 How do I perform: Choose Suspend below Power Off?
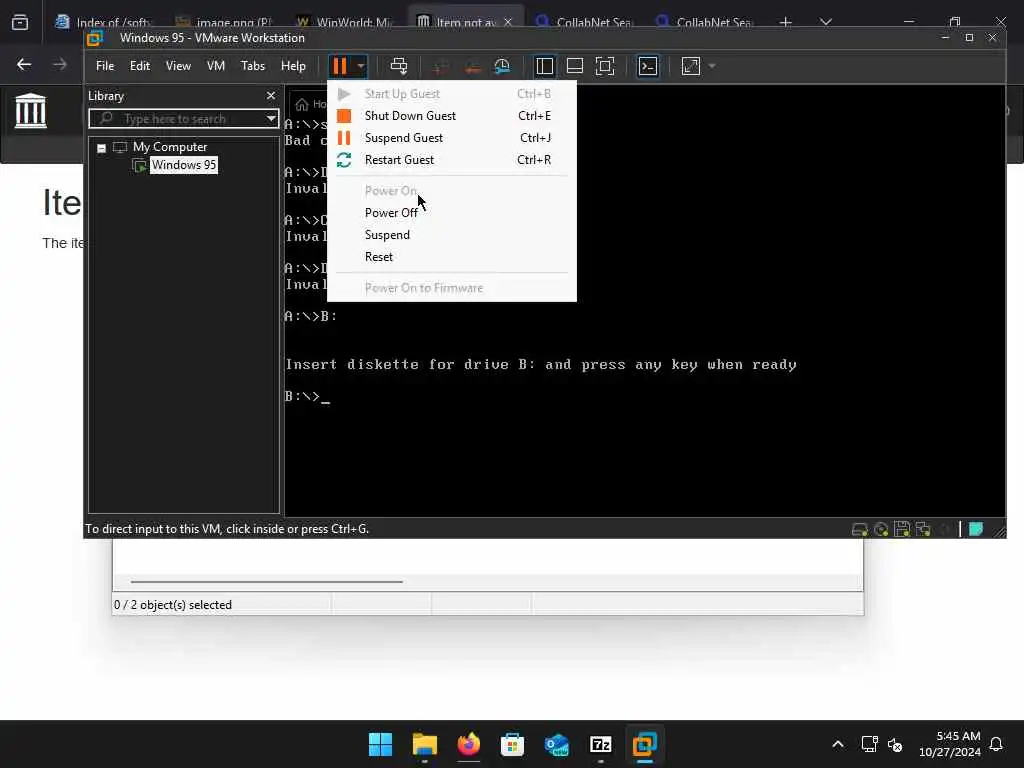pos(451,235)
